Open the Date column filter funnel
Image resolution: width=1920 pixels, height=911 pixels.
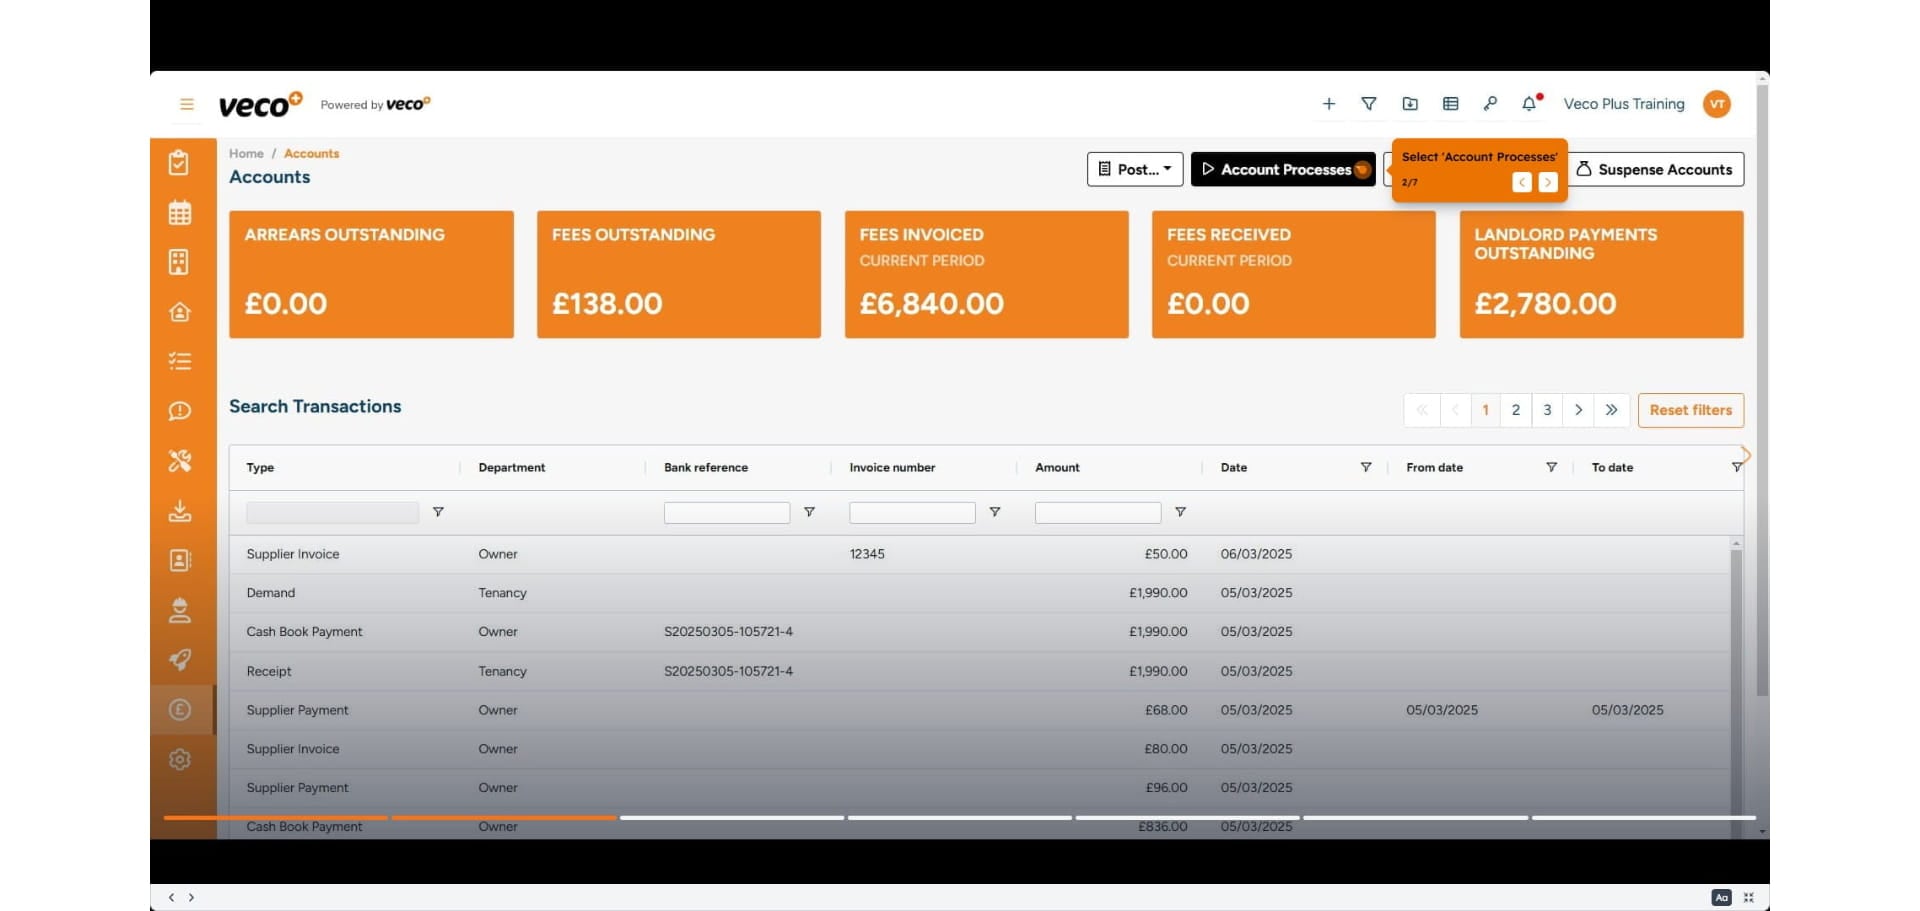point(1366,467)
